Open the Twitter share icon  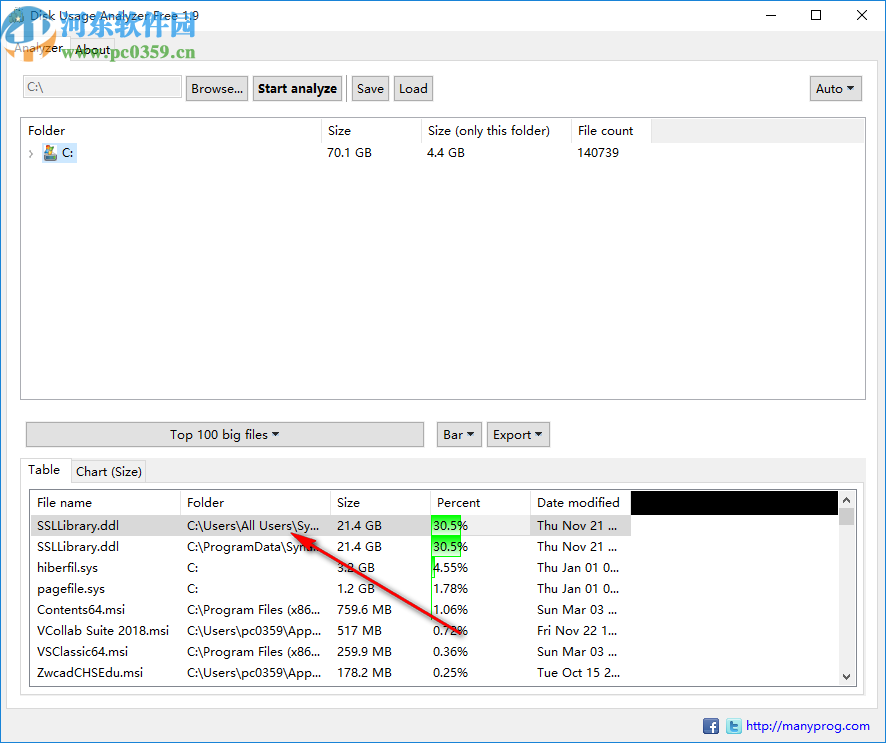[733, 726]
